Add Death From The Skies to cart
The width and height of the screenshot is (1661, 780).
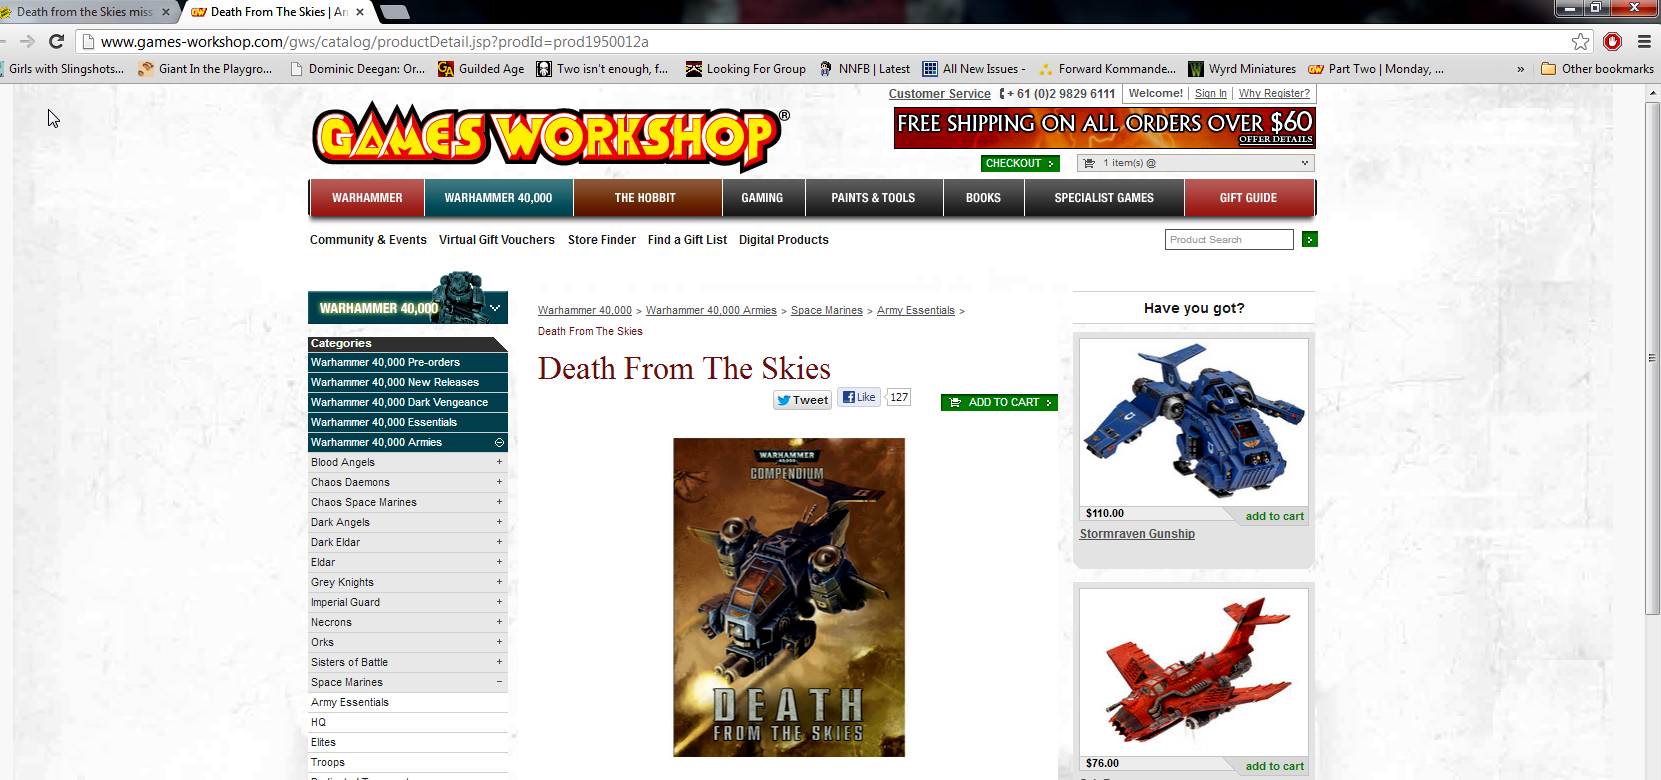tap(999, 402)
